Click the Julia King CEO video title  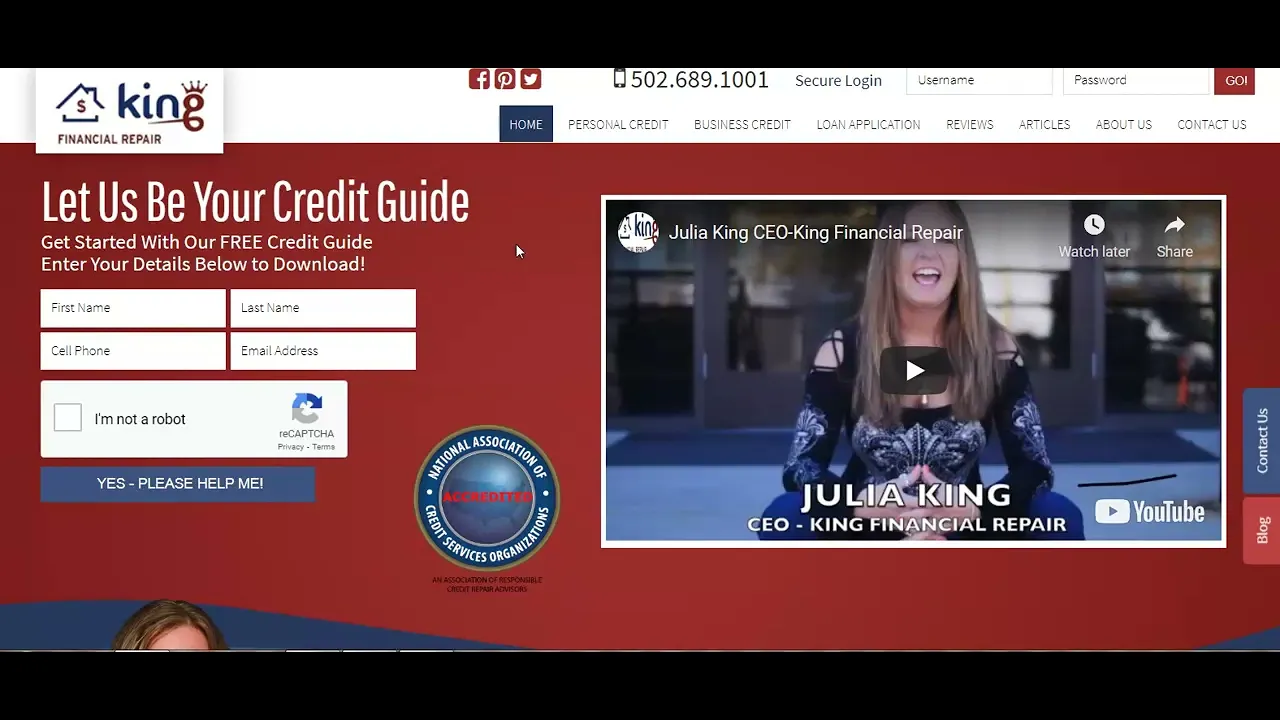(815, 232)
